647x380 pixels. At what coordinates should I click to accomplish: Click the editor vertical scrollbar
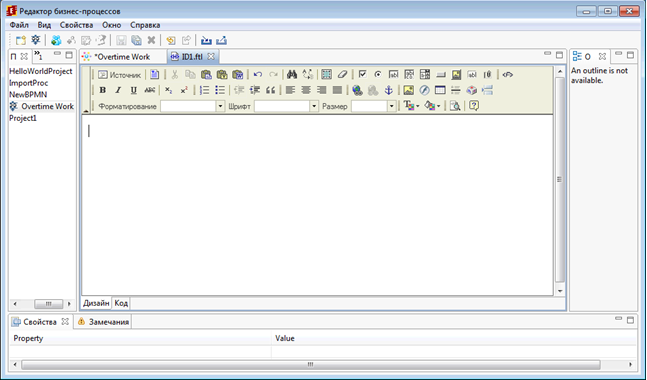(560, 180)
